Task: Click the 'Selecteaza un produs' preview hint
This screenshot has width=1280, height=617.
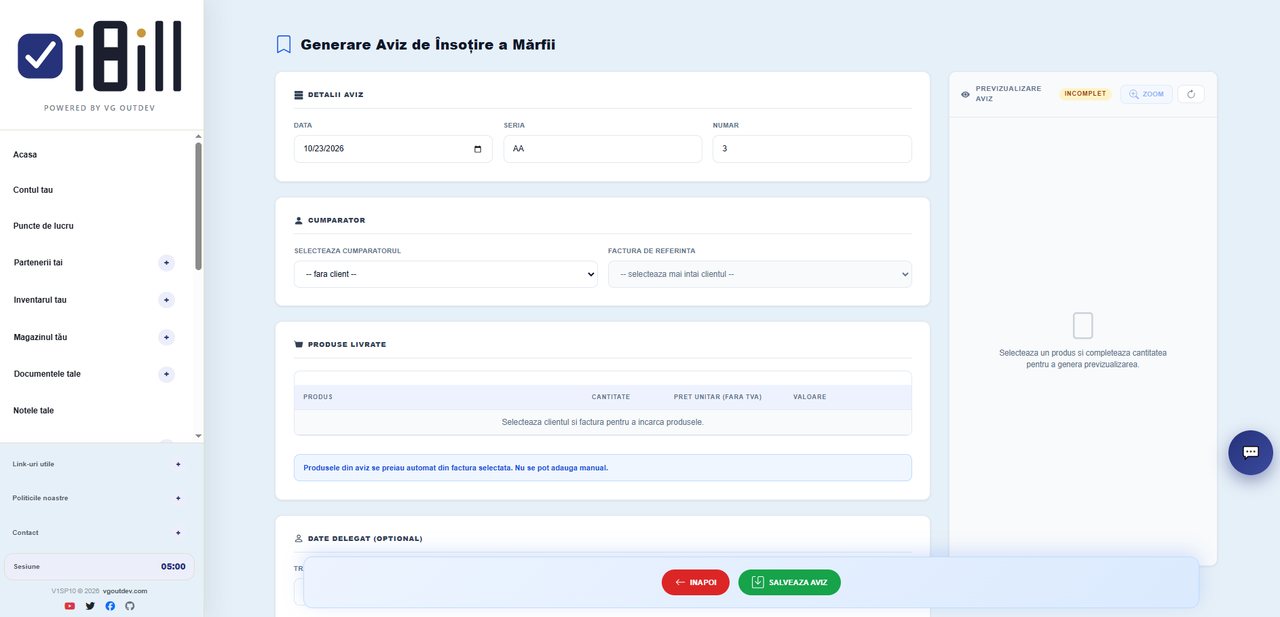Action: 1083,359
